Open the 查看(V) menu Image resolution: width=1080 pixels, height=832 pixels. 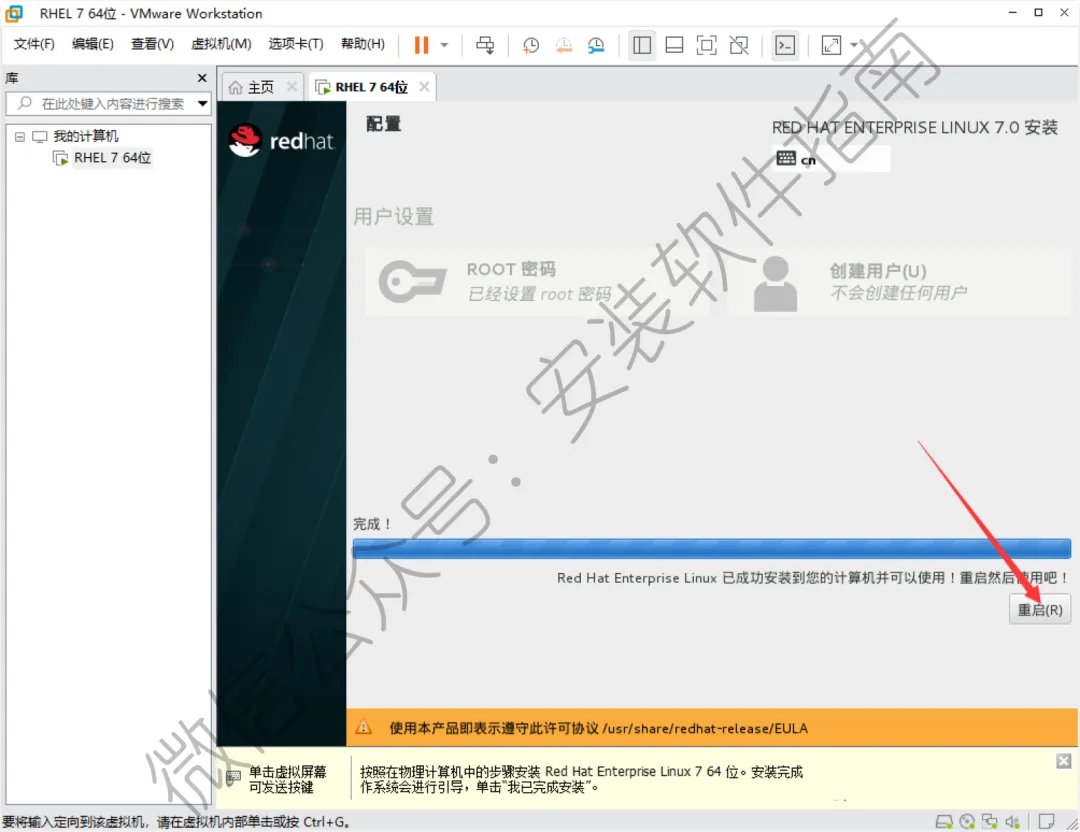(152, 44)
